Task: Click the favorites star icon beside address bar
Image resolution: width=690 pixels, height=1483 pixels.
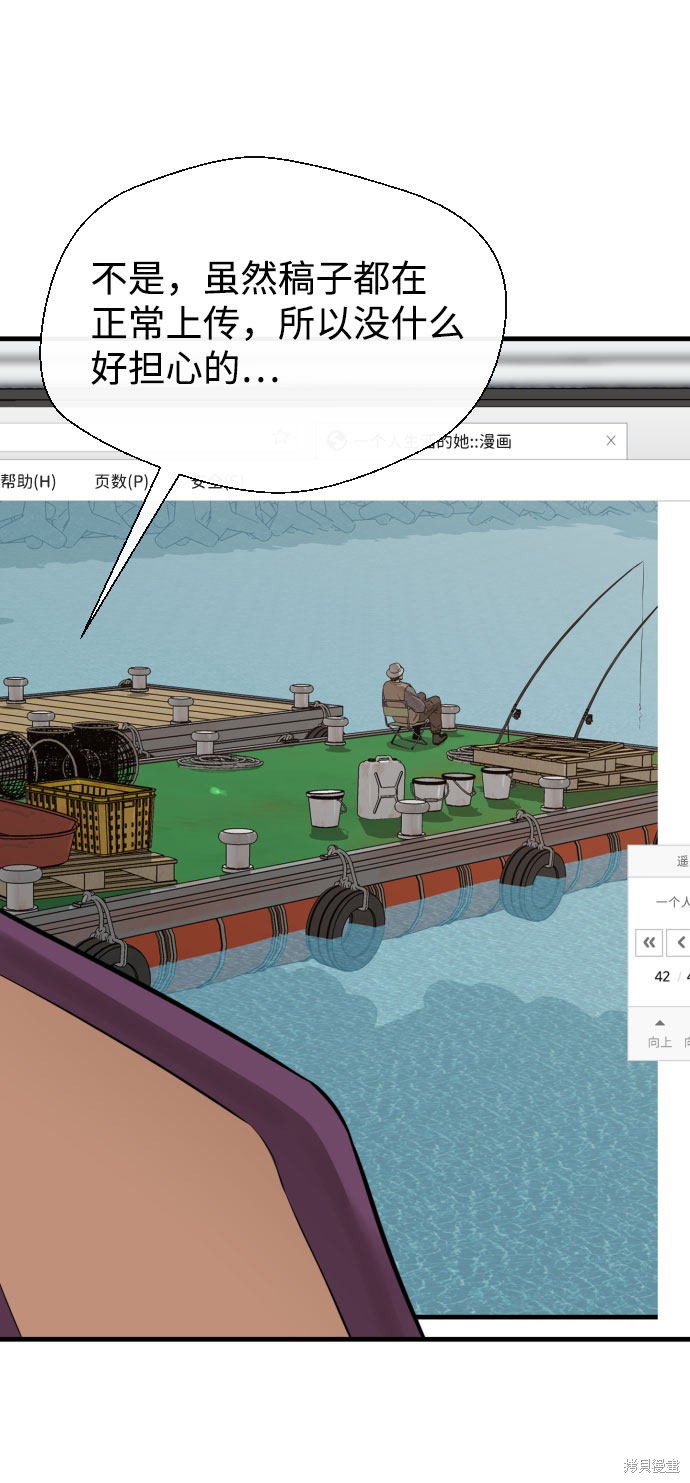Action: [x=282, y=437]
